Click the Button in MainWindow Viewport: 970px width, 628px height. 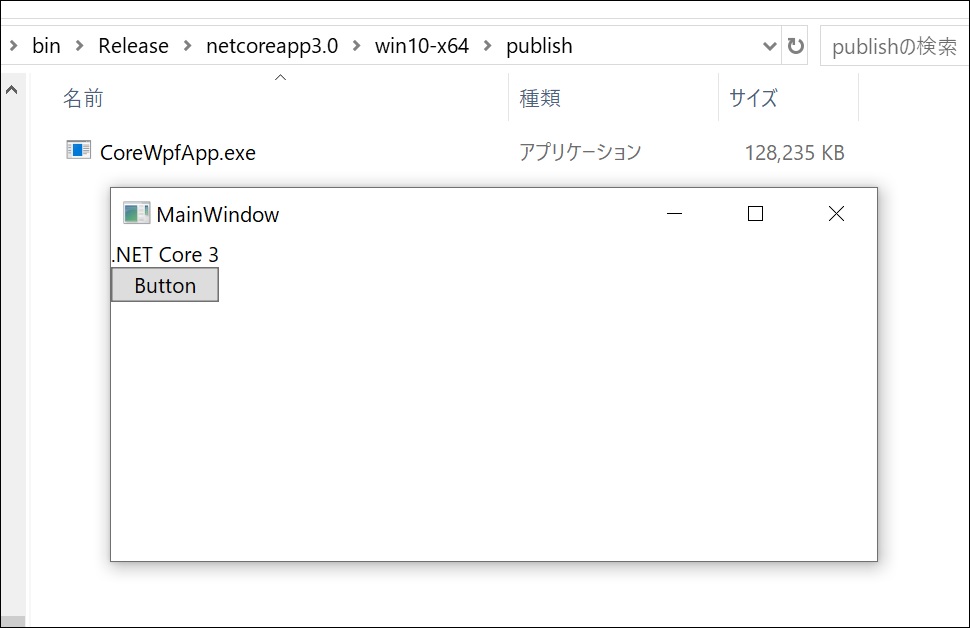(x=165, y=285)
